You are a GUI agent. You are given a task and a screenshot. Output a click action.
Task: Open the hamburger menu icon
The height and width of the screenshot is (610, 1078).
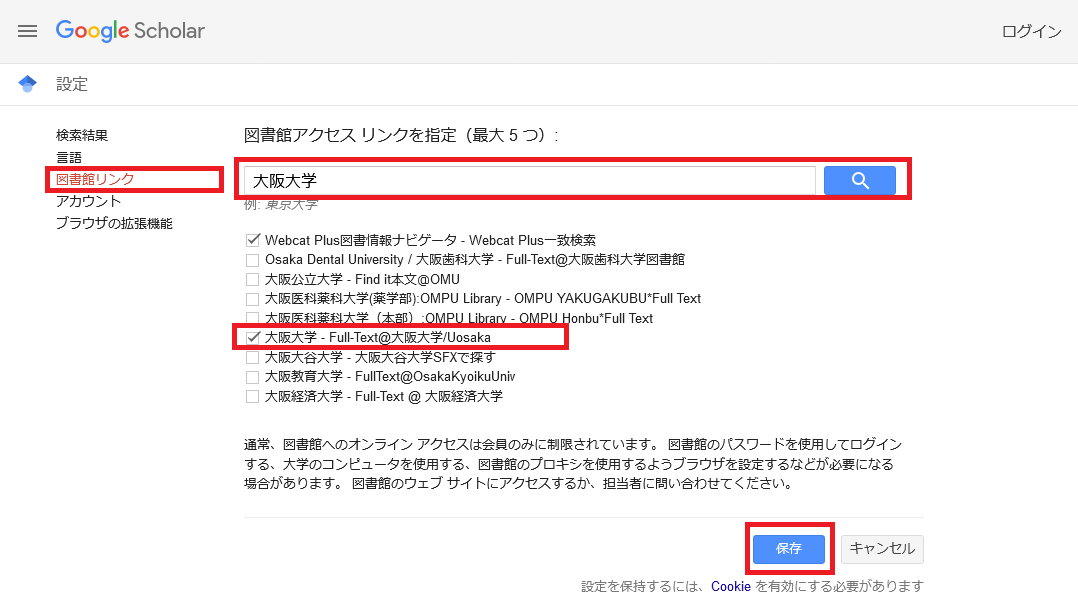click(x=28, y=31)
